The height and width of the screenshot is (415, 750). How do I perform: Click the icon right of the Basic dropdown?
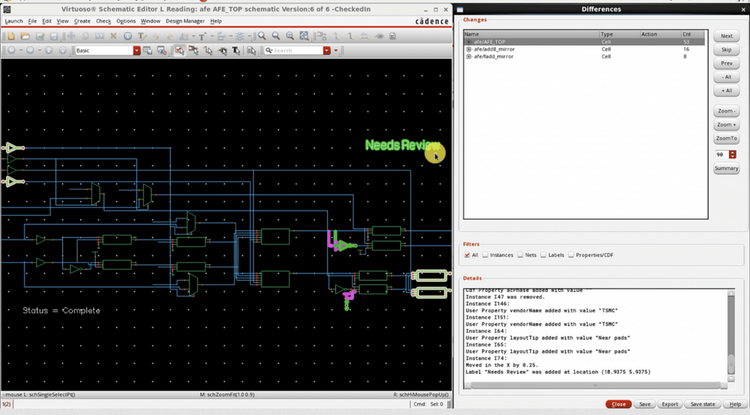point(149,50)
